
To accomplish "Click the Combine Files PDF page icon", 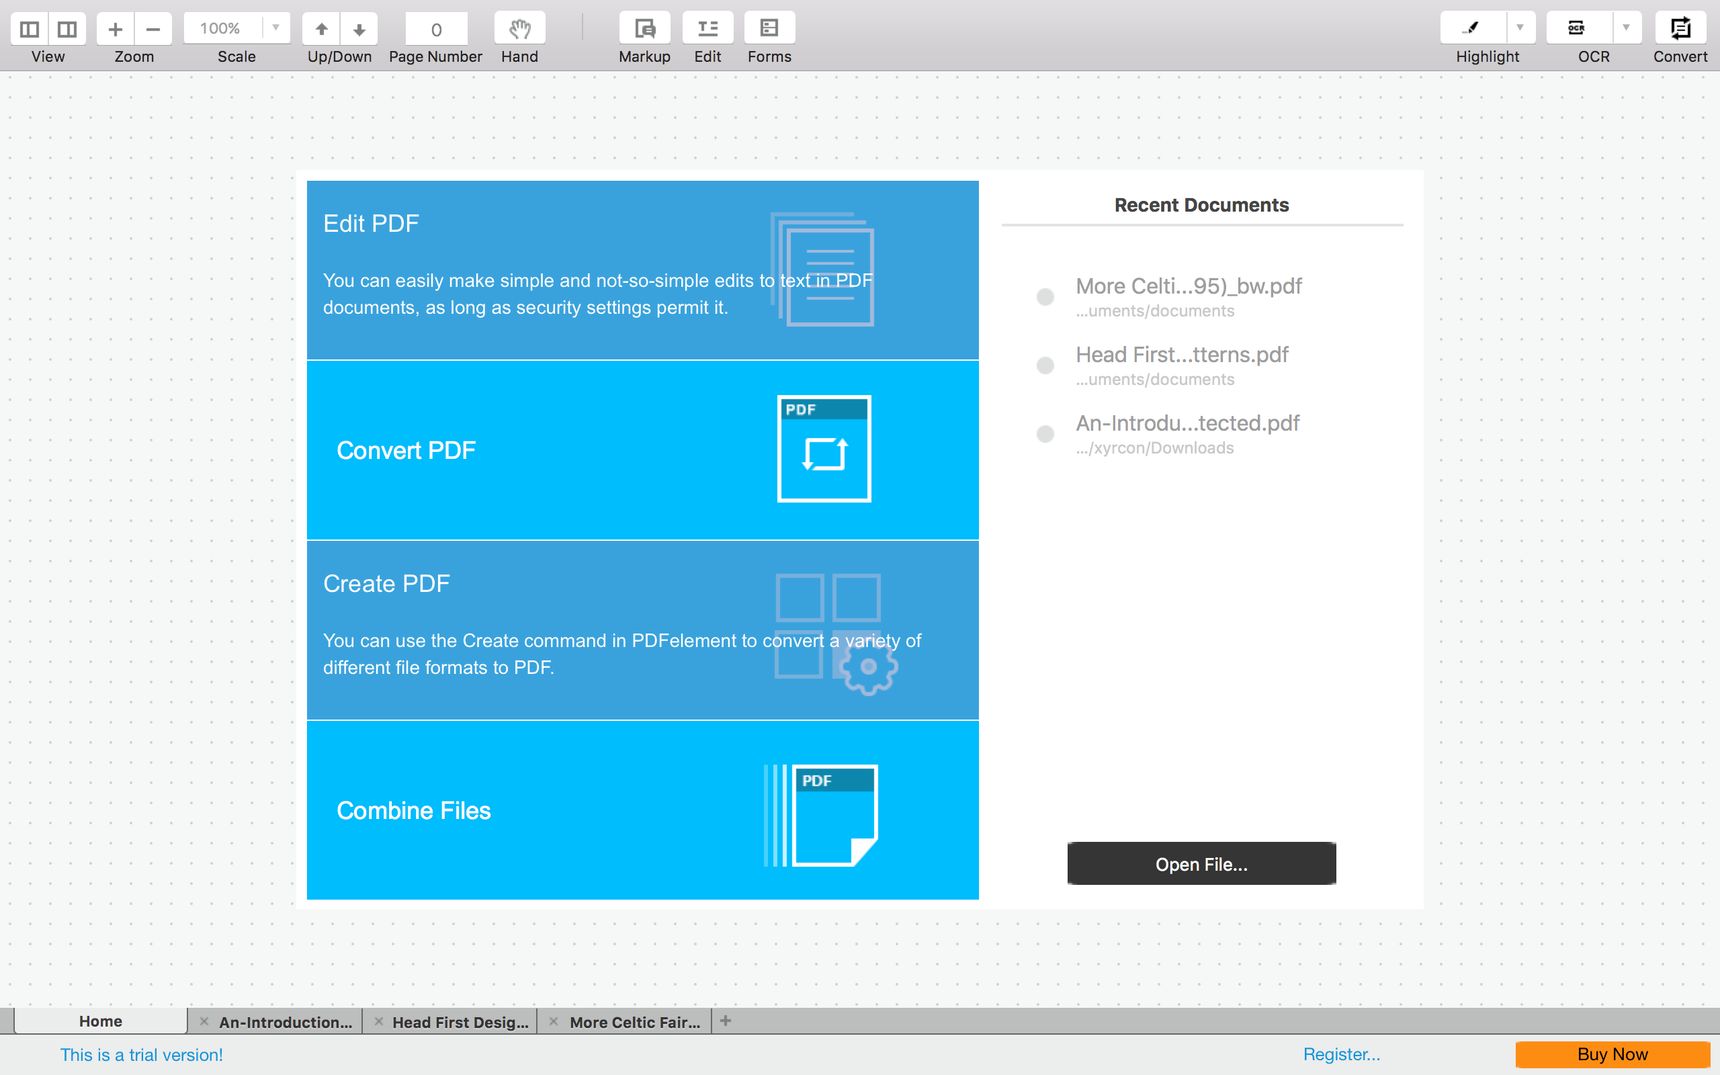I will (821, 815).
